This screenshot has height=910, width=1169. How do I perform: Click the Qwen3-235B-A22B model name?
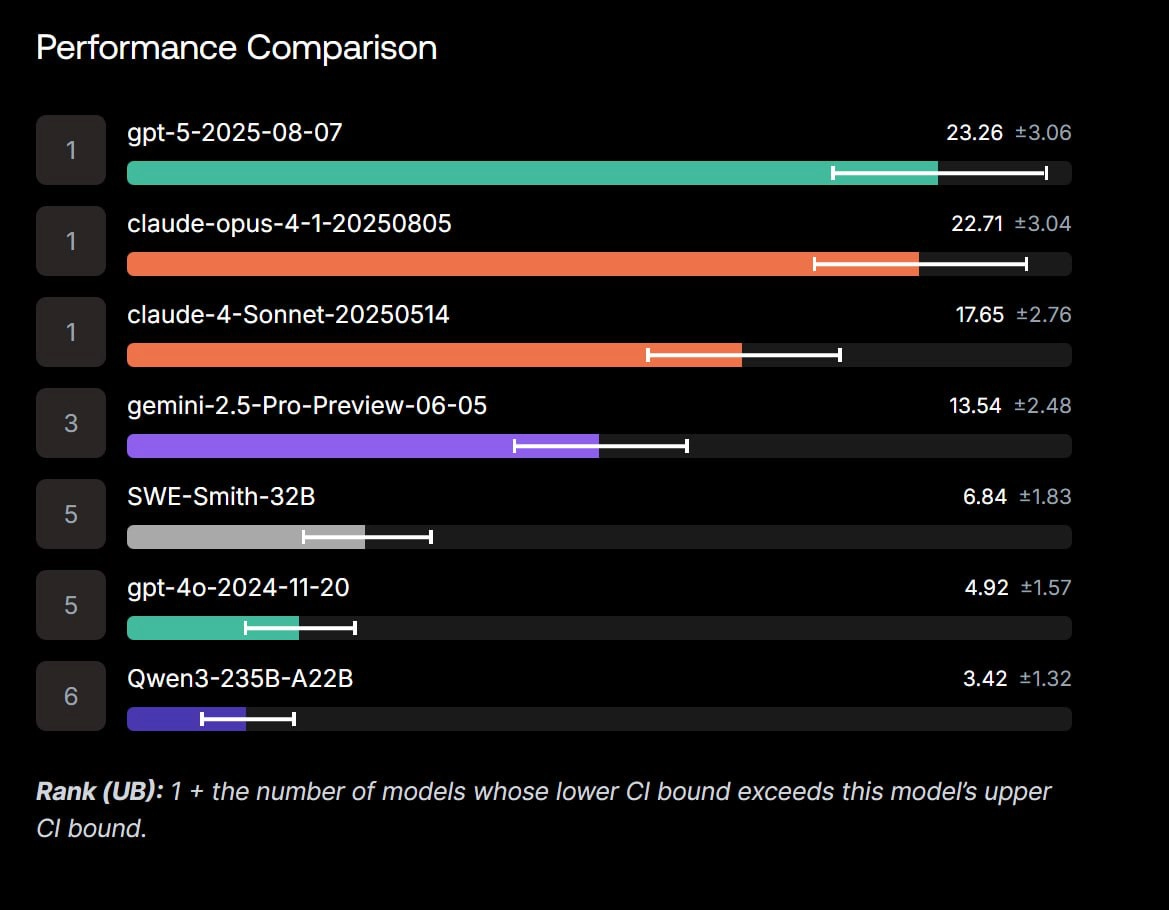240,678
